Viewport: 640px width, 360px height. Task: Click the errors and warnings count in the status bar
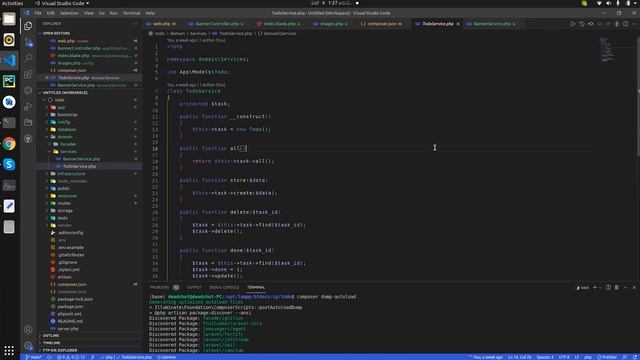[x=71, y=357]
